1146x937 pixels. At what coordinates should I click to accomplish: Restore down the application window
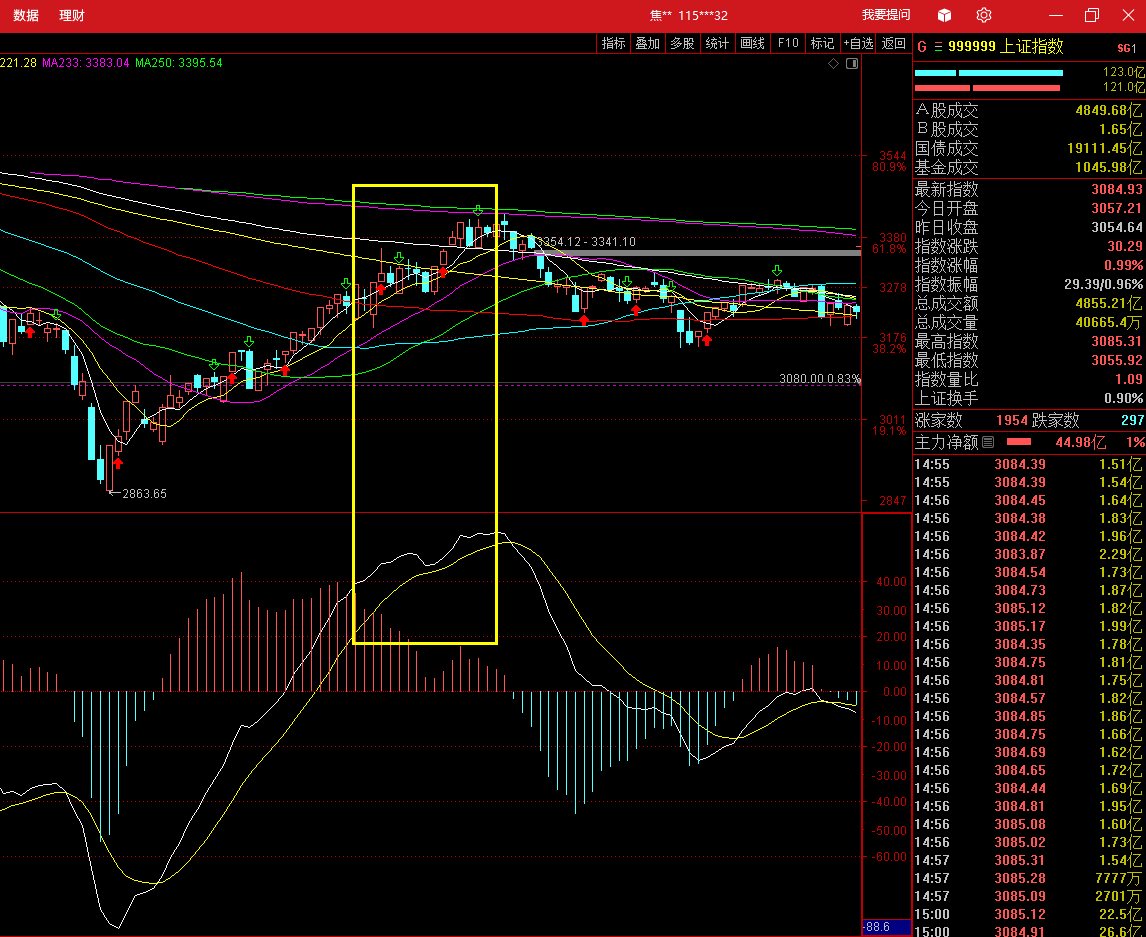[1092, 15]
